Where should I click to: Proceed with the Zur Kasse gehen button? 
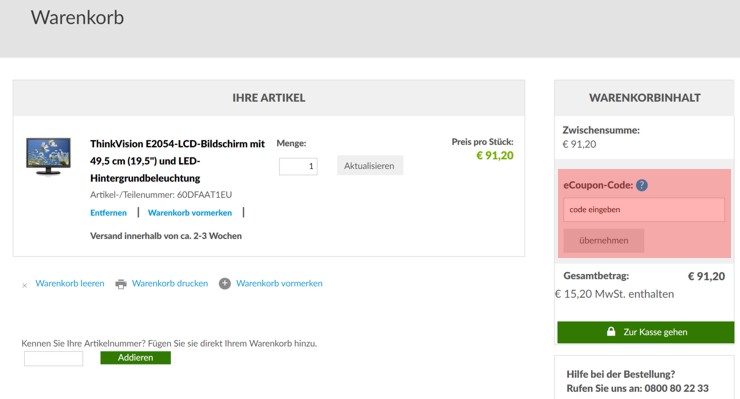646,332
